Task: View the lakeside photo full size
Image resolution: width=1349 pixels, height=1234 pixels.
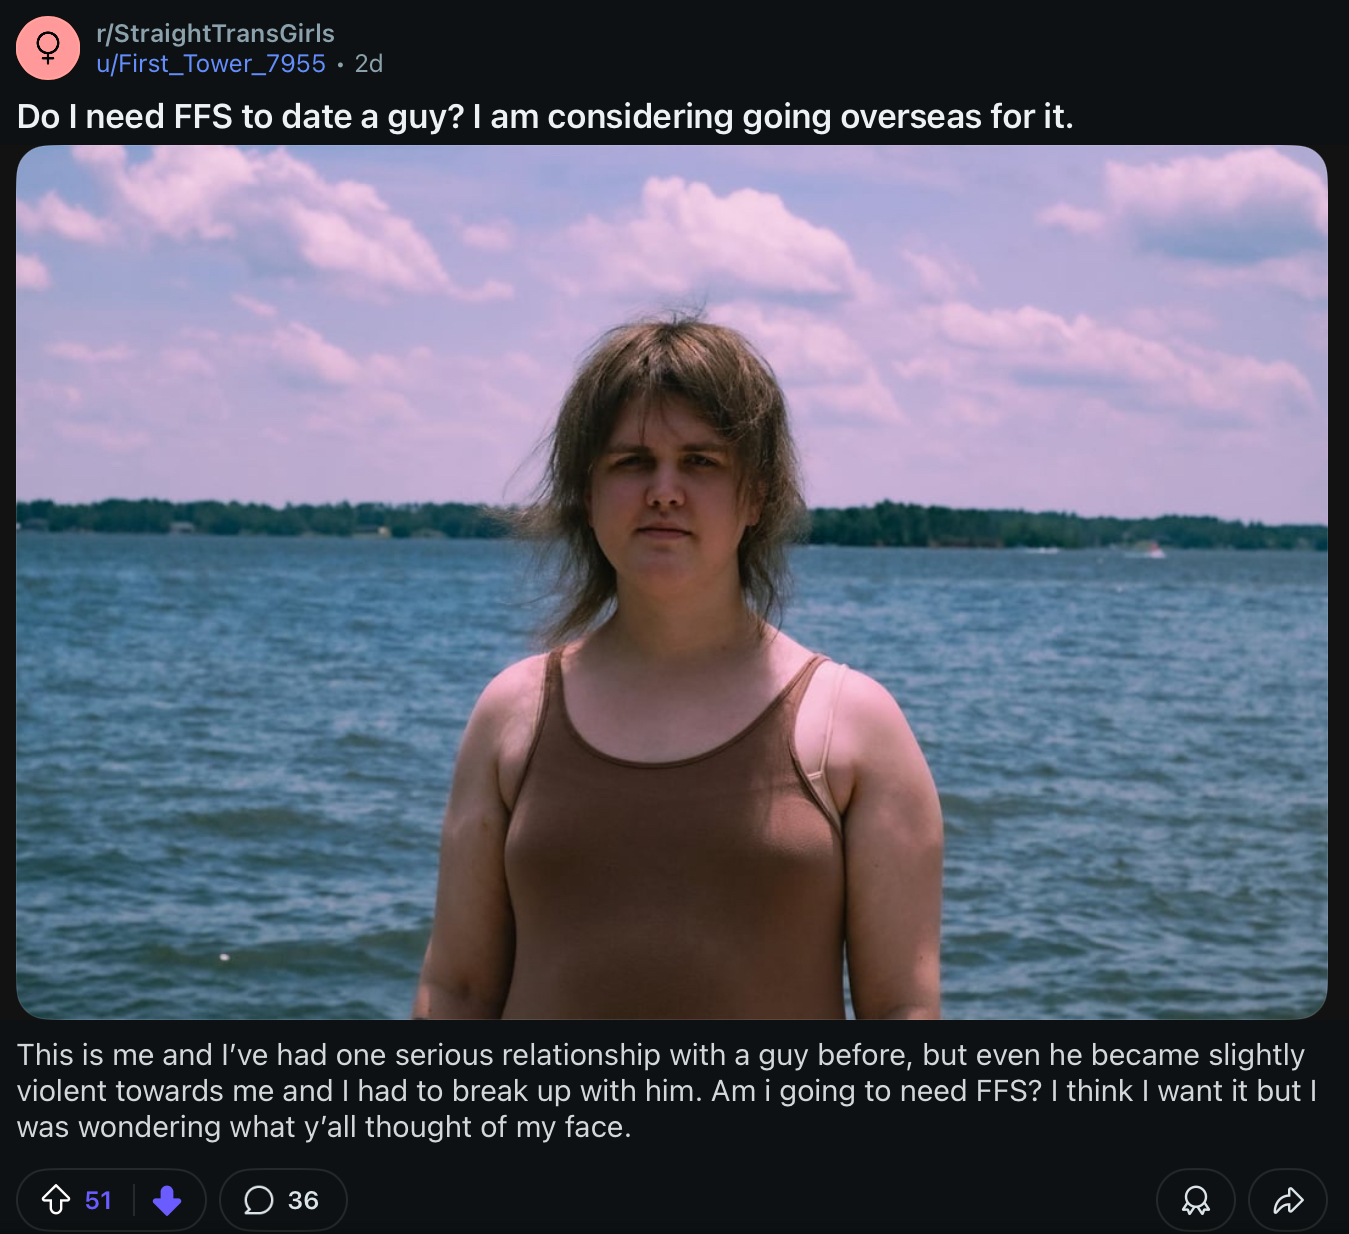Action: [x=672, y=582]
